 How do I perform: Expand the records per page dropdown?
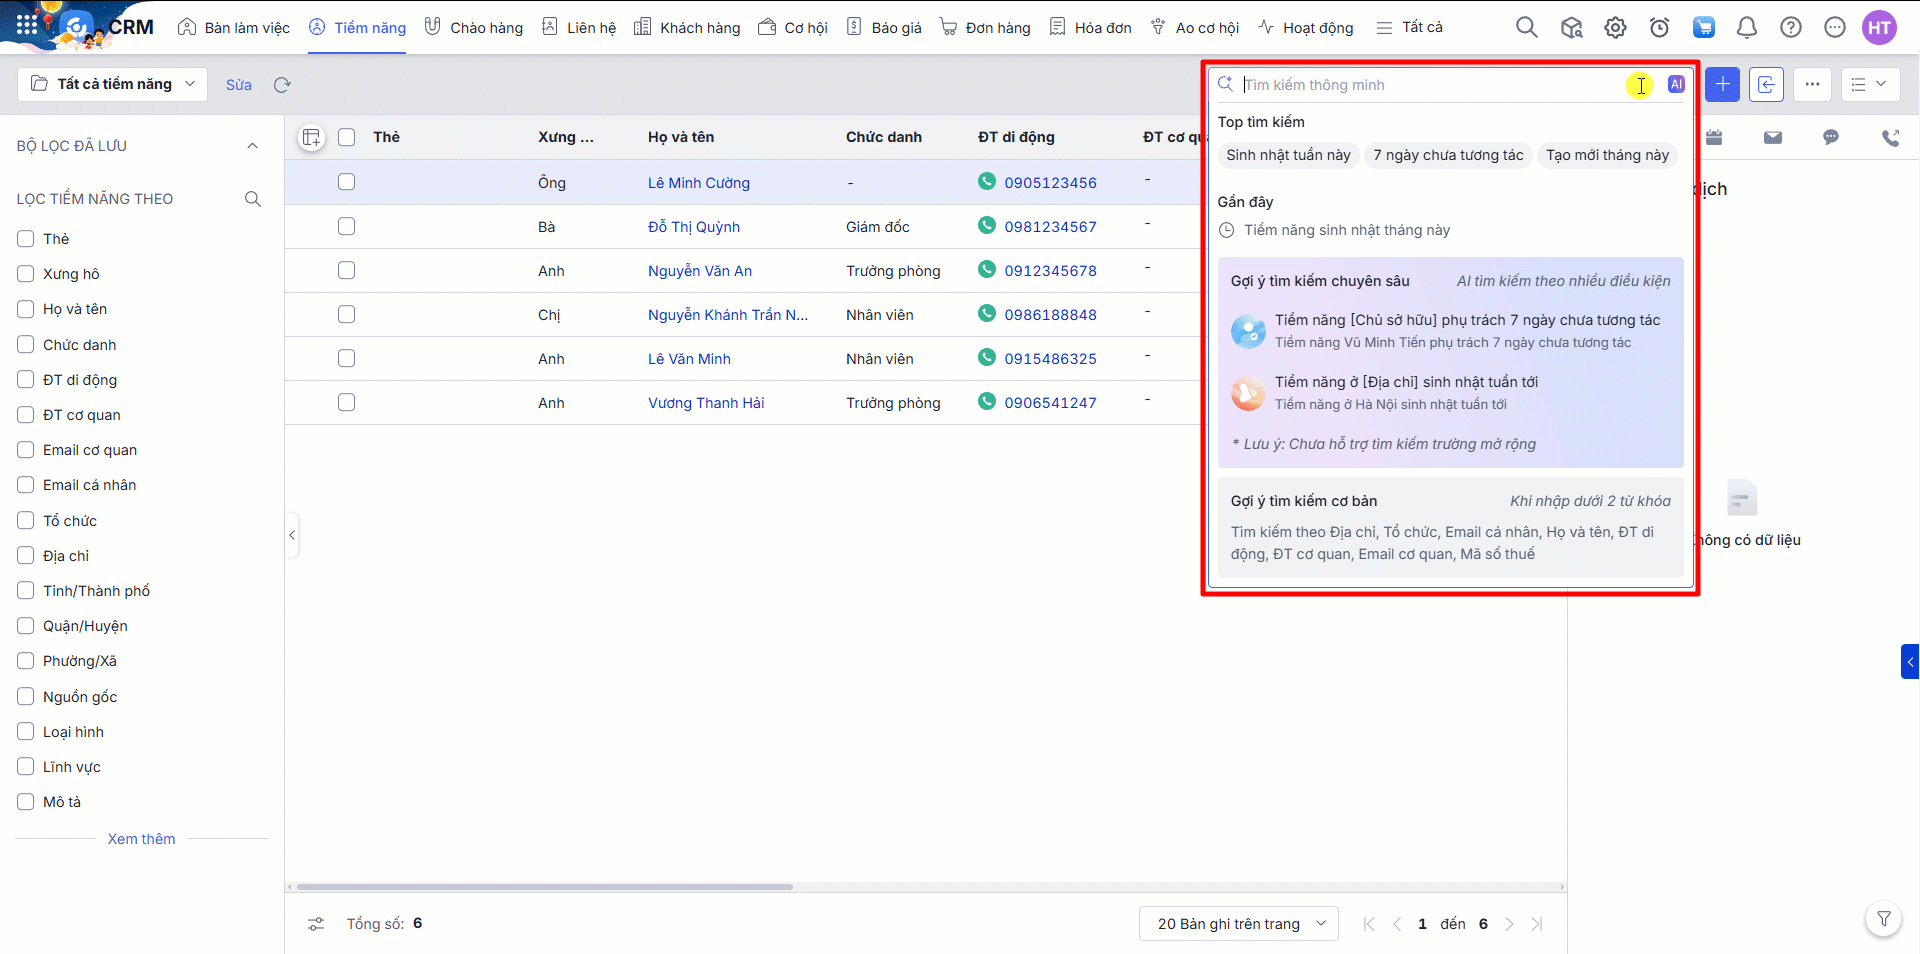(1238, 924)
